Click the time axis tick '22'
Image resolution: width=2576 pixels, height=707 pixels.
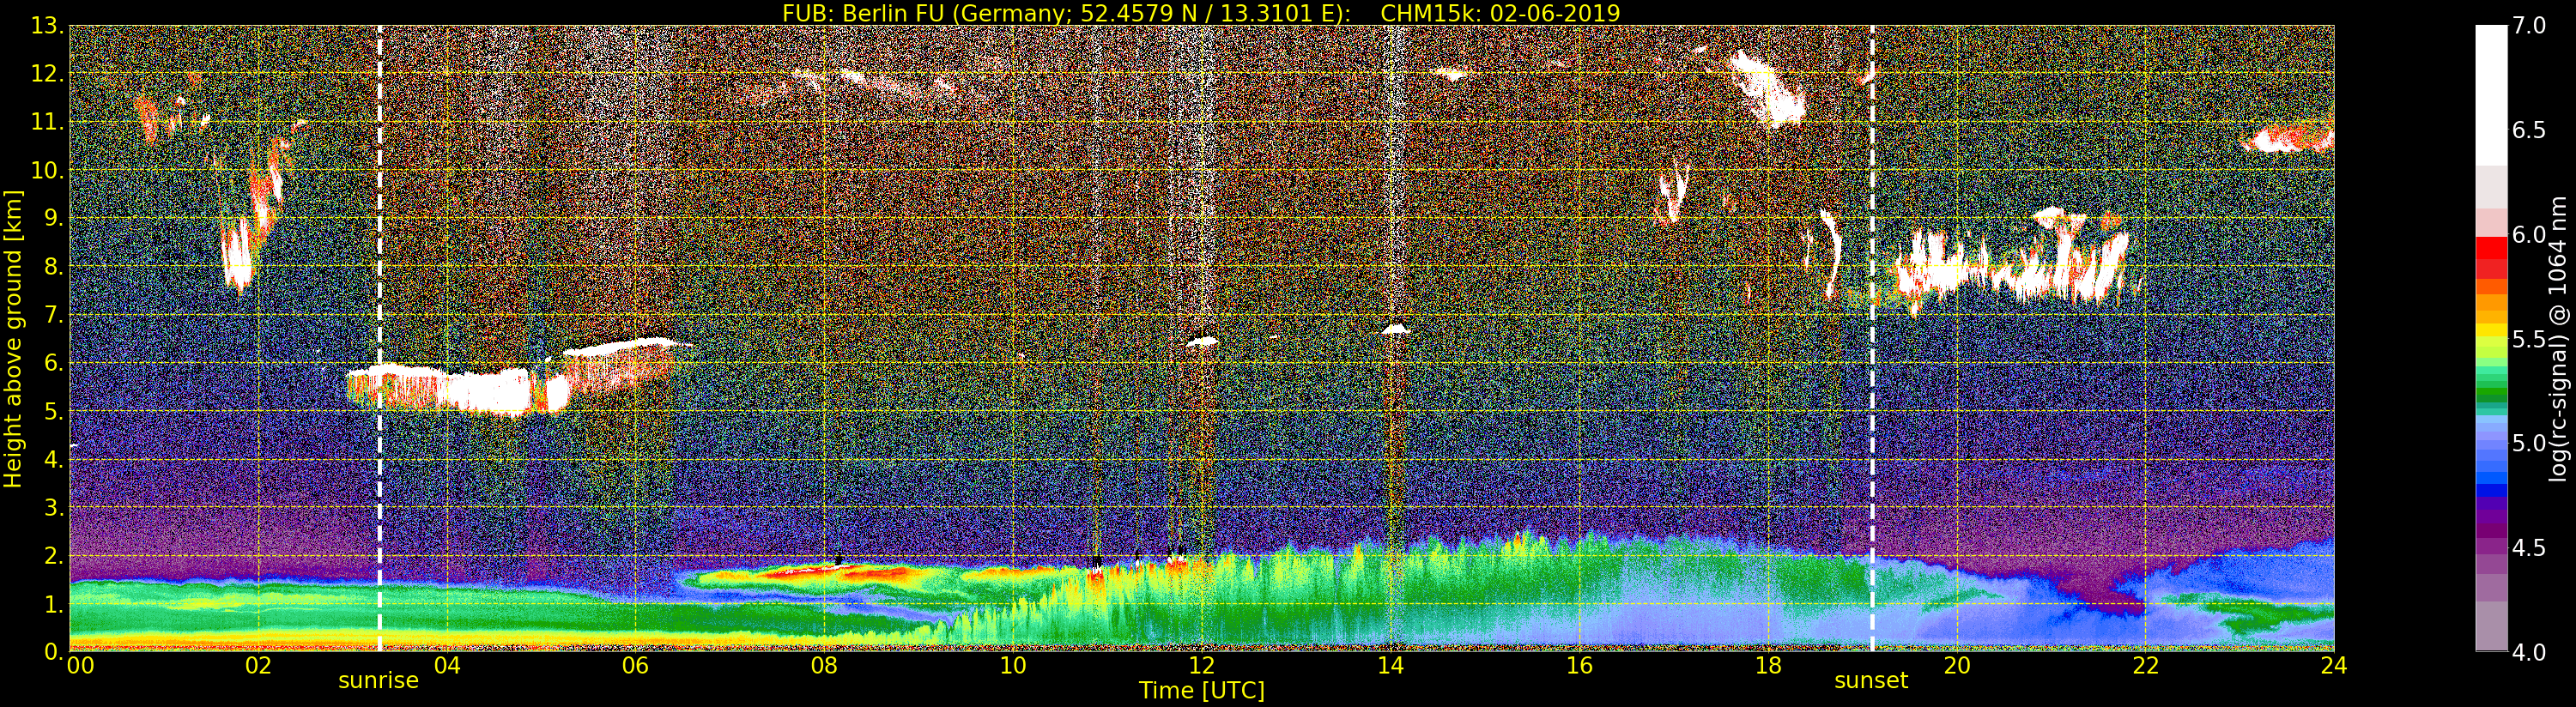pos(2145,665)
